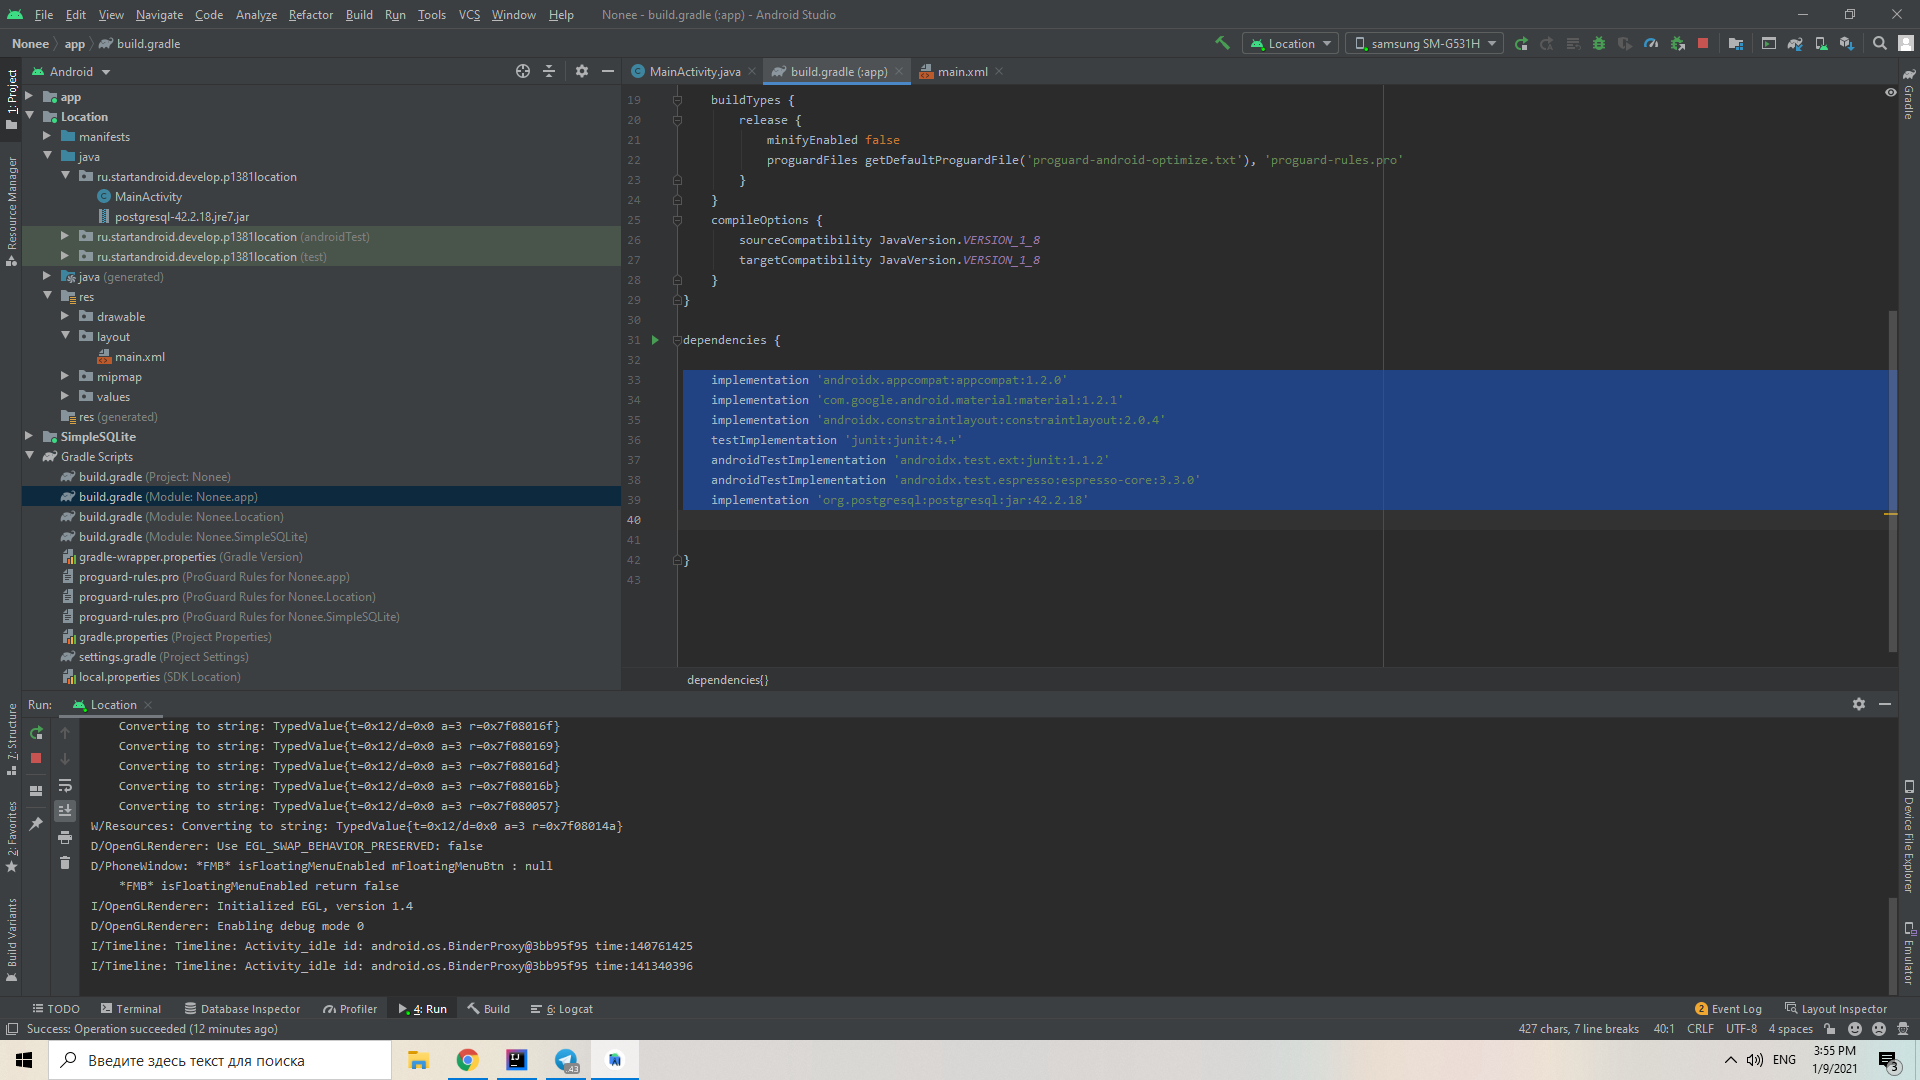
Task: Open the Gradle side panel
Action: click(x=1909, y=95)
